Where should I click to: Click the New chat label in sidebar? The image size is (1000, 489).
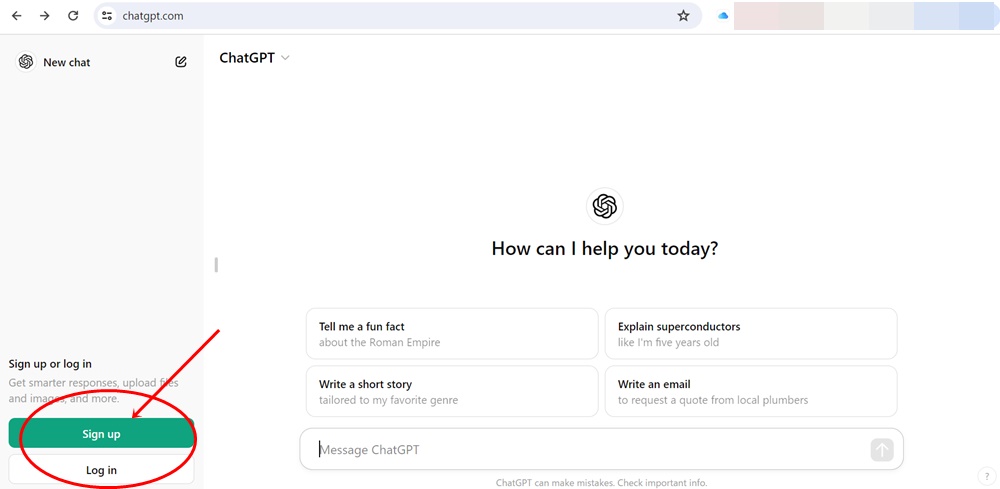point(67,62)
